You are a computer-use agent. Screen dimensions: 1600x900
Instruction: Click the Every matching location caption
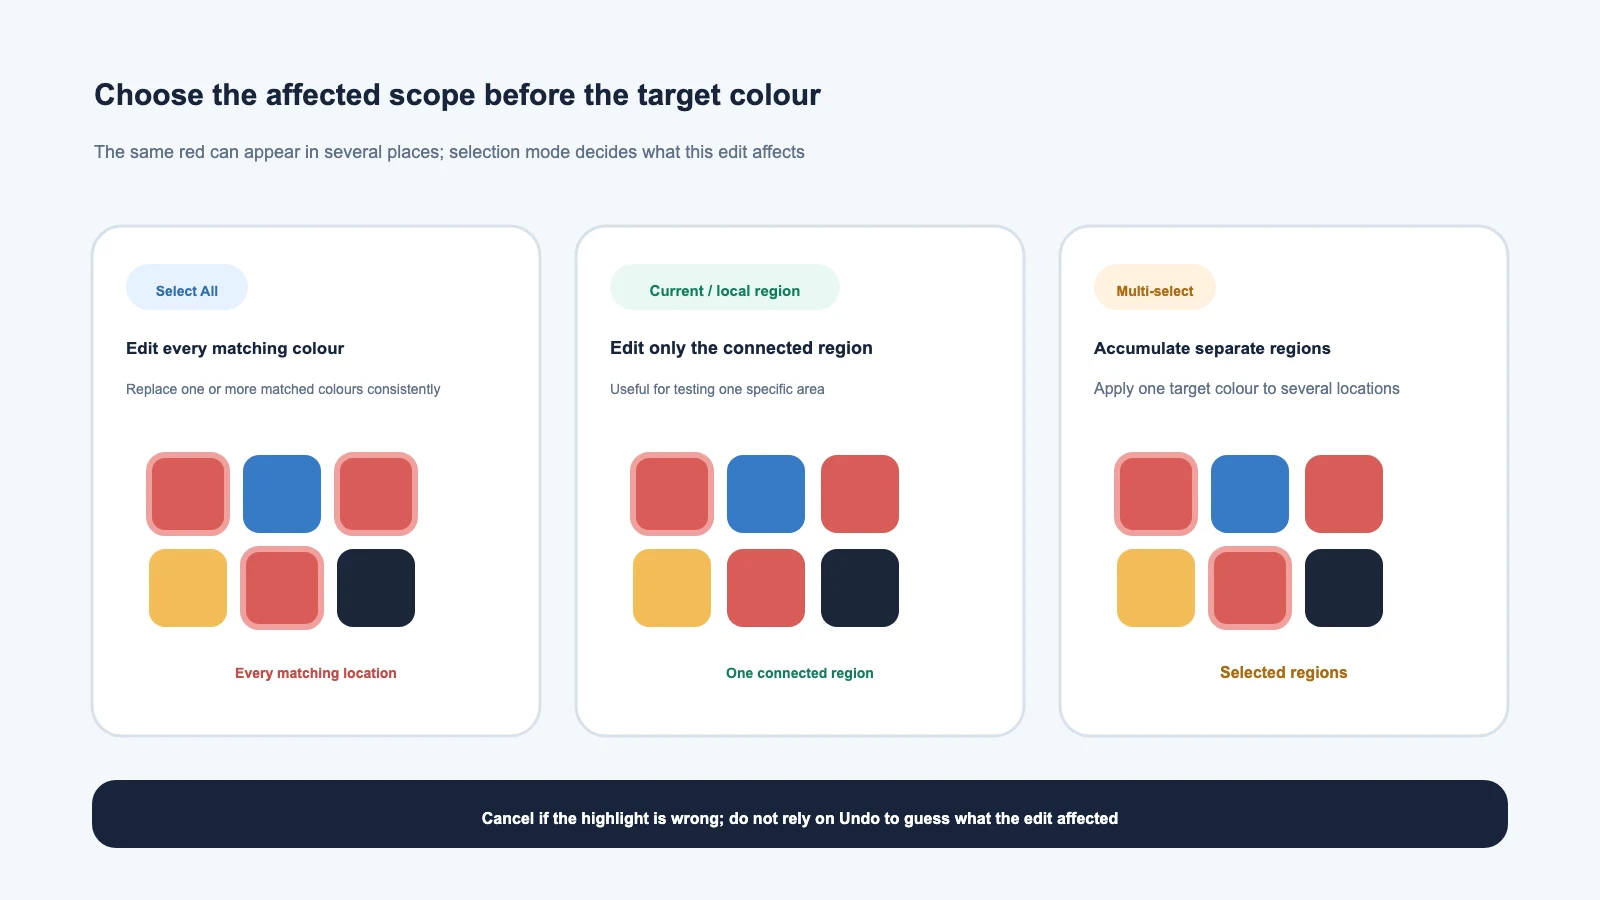(x=316, y=673)
